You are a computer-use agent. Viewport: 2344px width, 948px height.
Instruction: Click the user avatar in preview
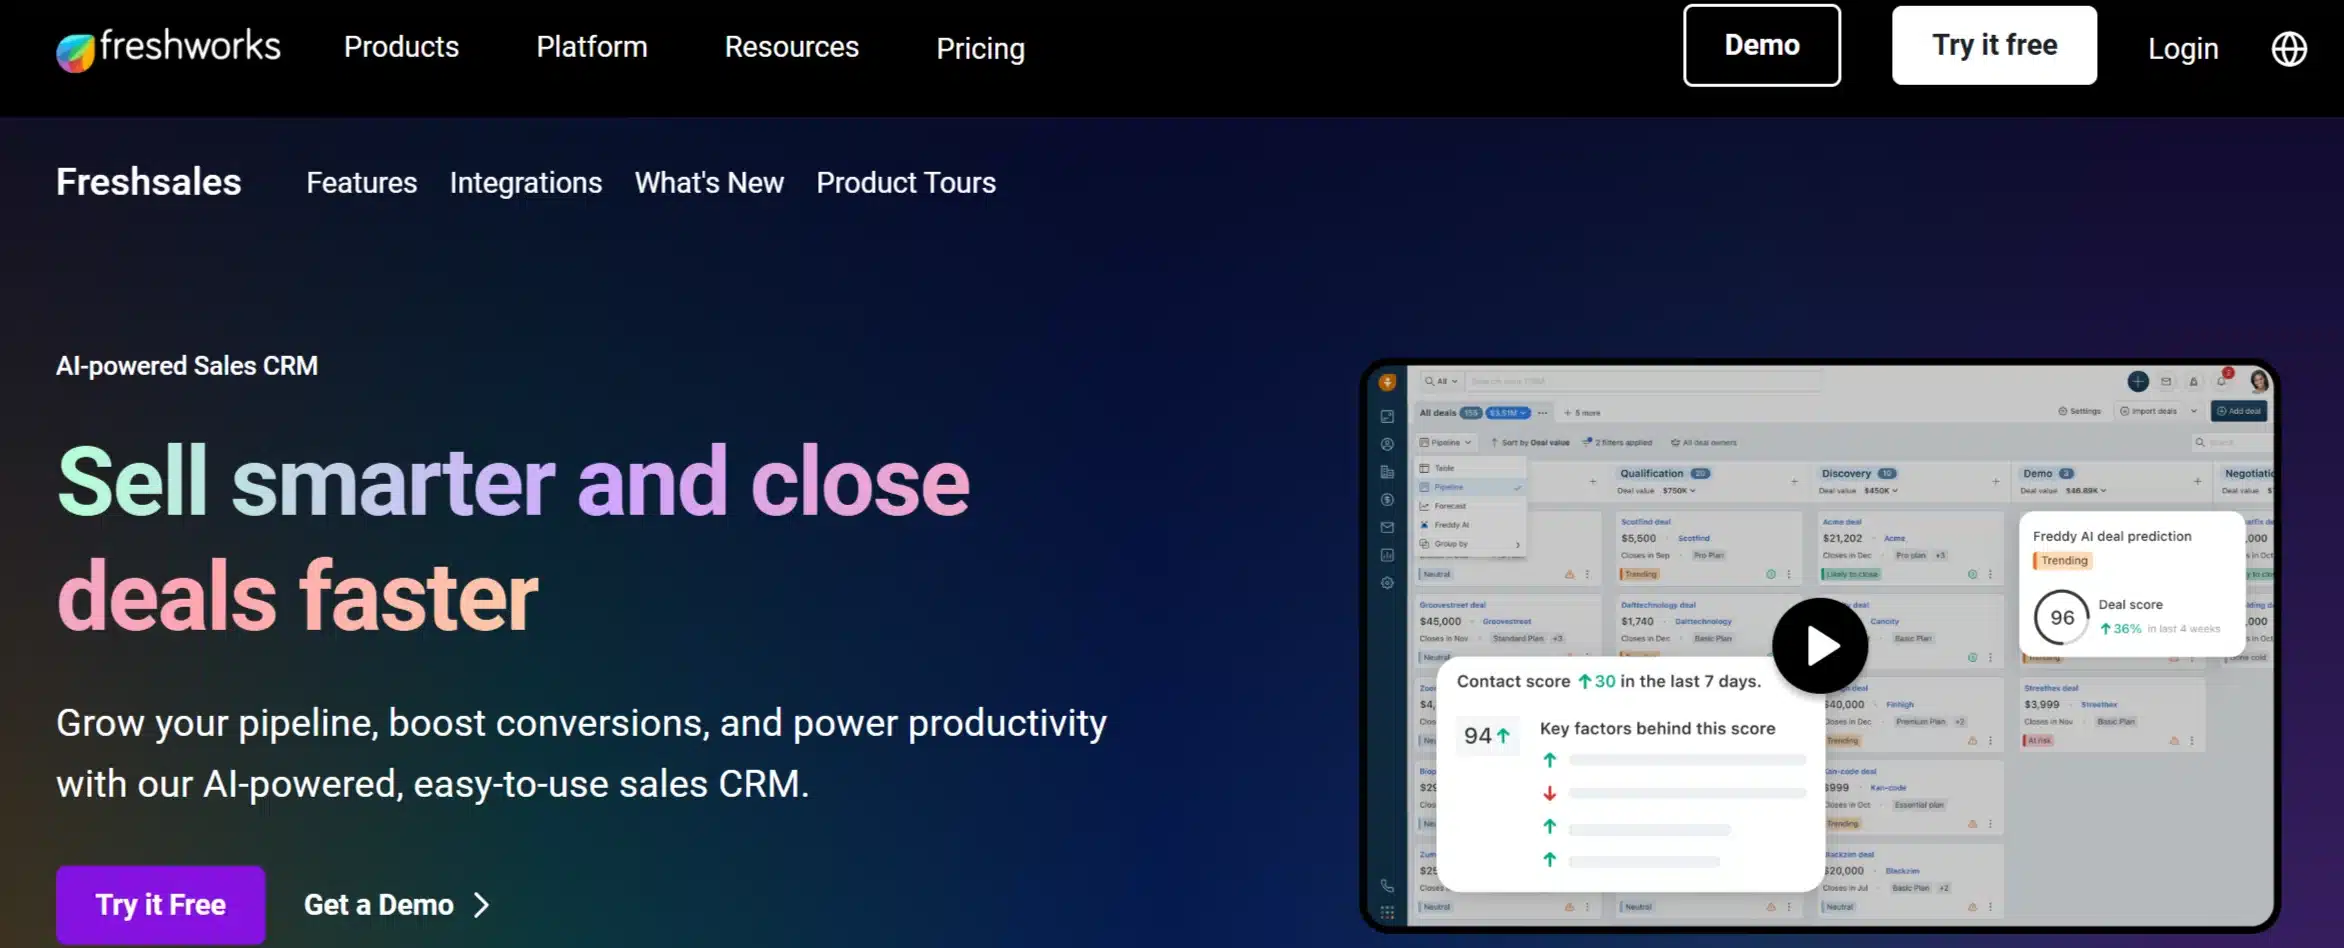click(x=2259, y=380)
